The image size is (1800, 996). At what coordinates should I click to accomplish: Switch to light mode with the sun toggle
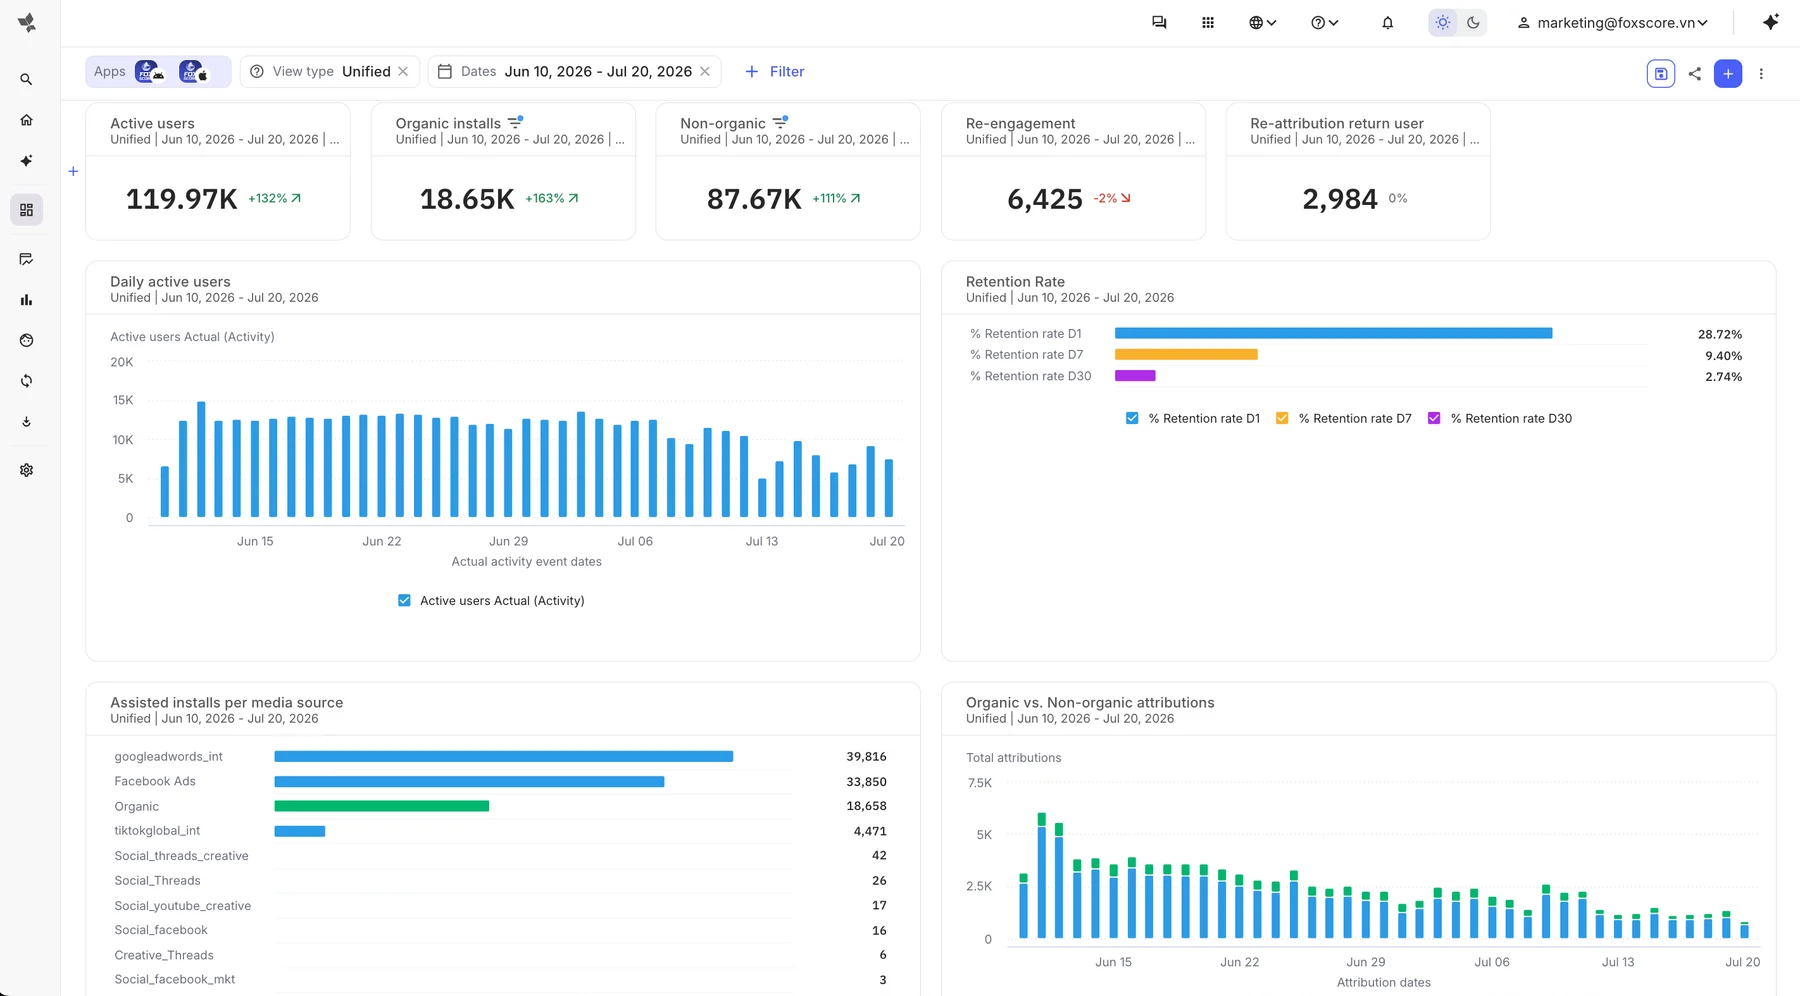pos(1443,22)
